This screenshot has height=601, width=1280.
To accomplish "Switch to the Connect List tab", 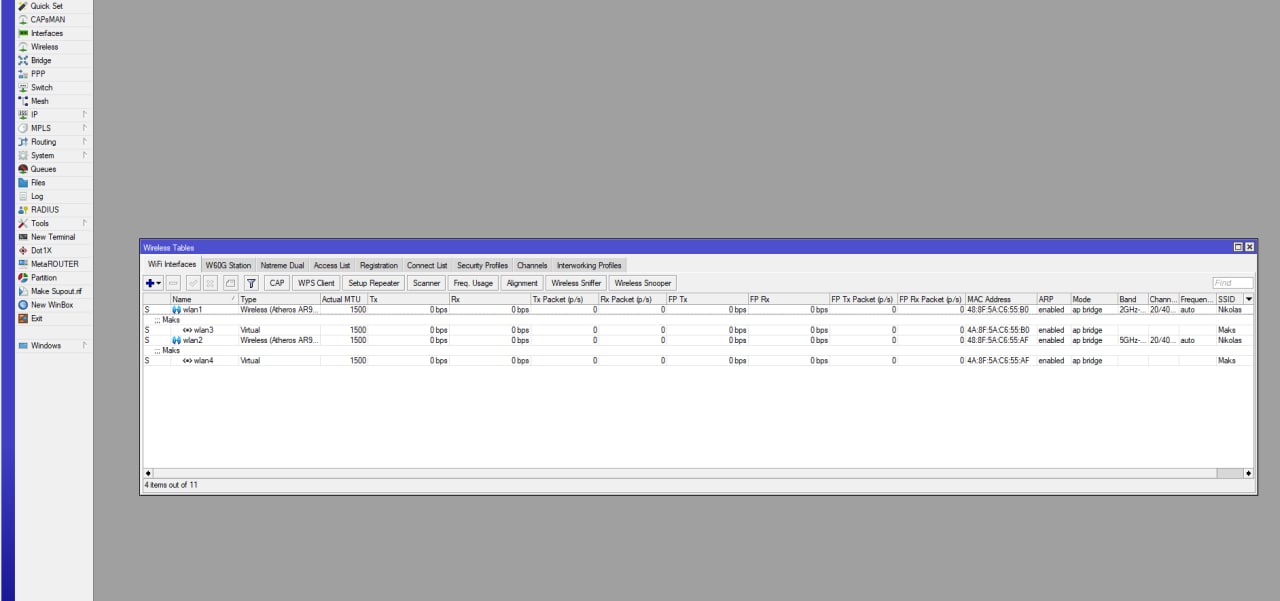I will (427, 265).
